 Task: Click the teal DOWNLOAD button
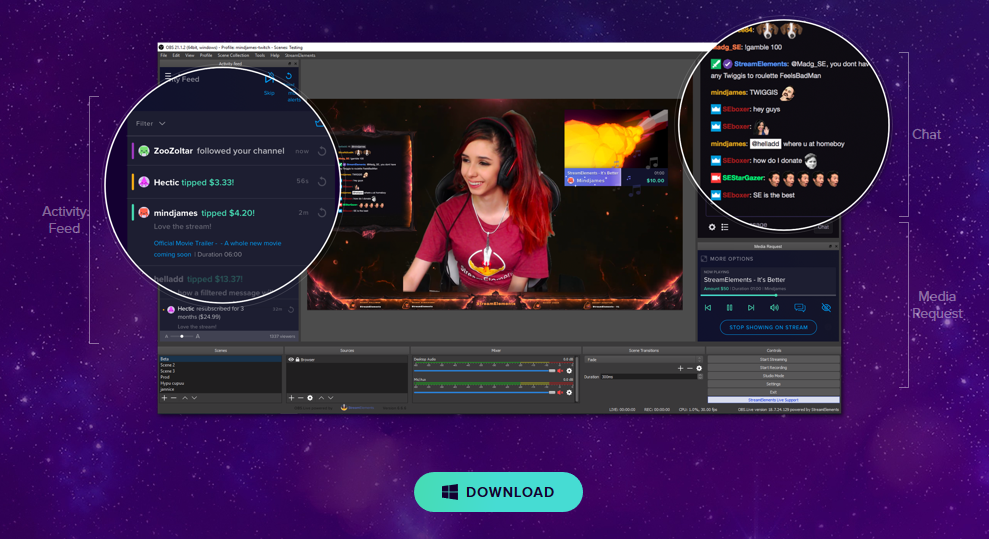[498, 492]
